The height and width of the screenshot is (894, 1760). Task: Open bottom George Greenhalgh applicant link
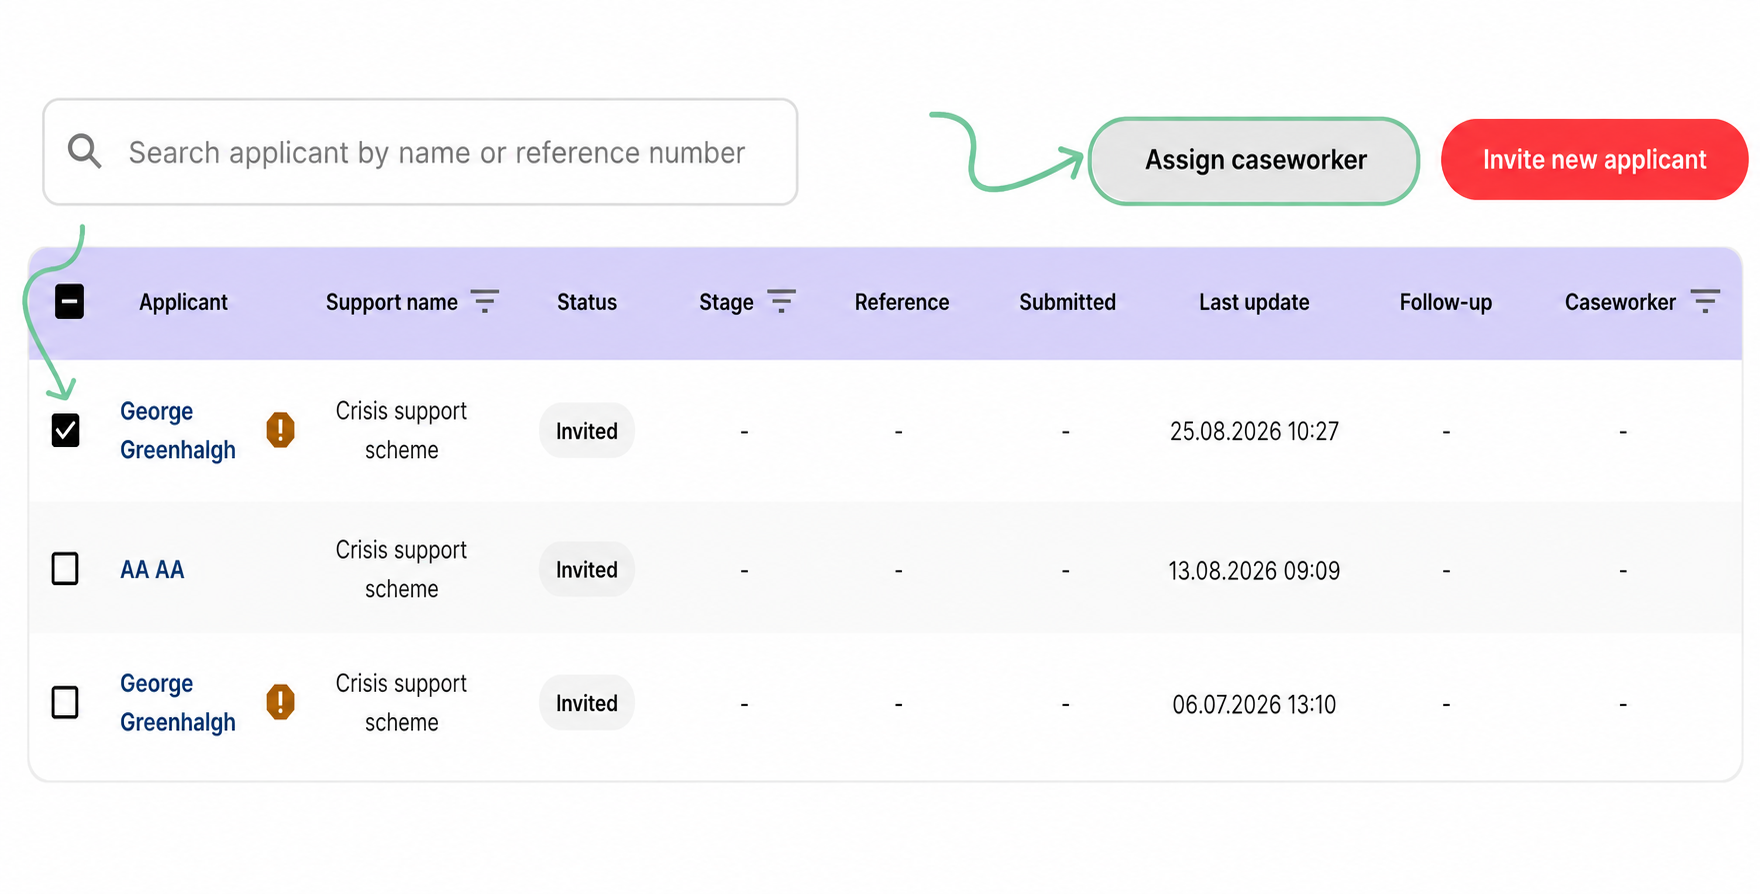[x=178, y=702]
